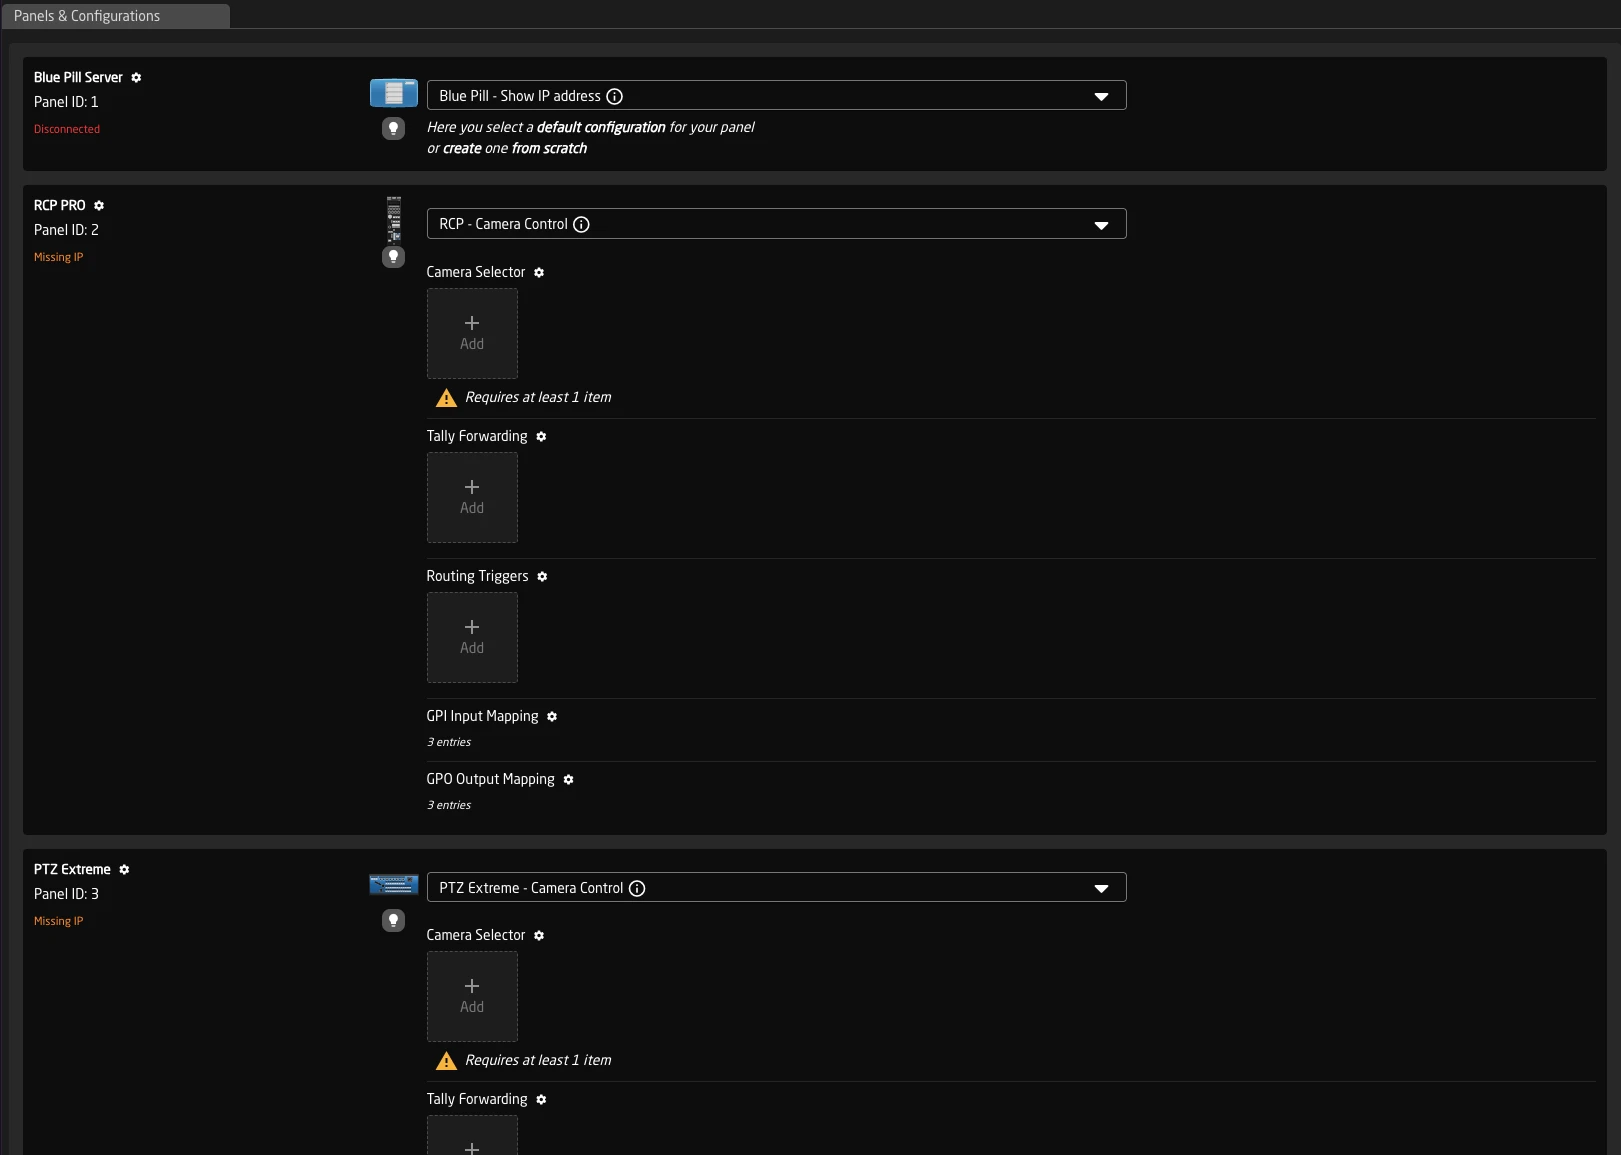Viewport: 1621px width, 1155px height.
Task: Open the Blue Pill - Show IP address dropdown
Action: pos(1101,95)
